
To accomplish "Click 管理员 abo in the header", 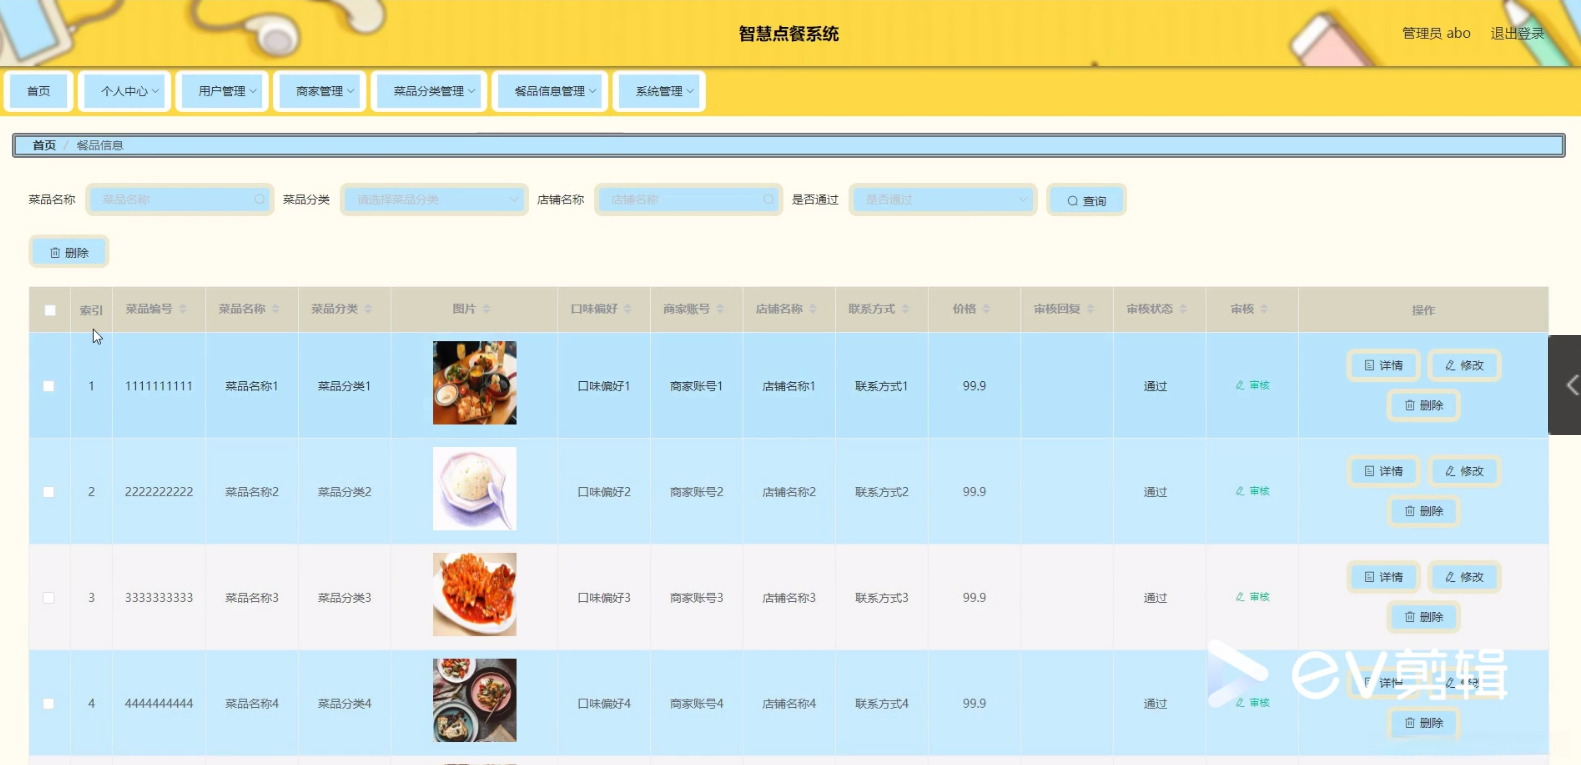I will [1436, 33].
